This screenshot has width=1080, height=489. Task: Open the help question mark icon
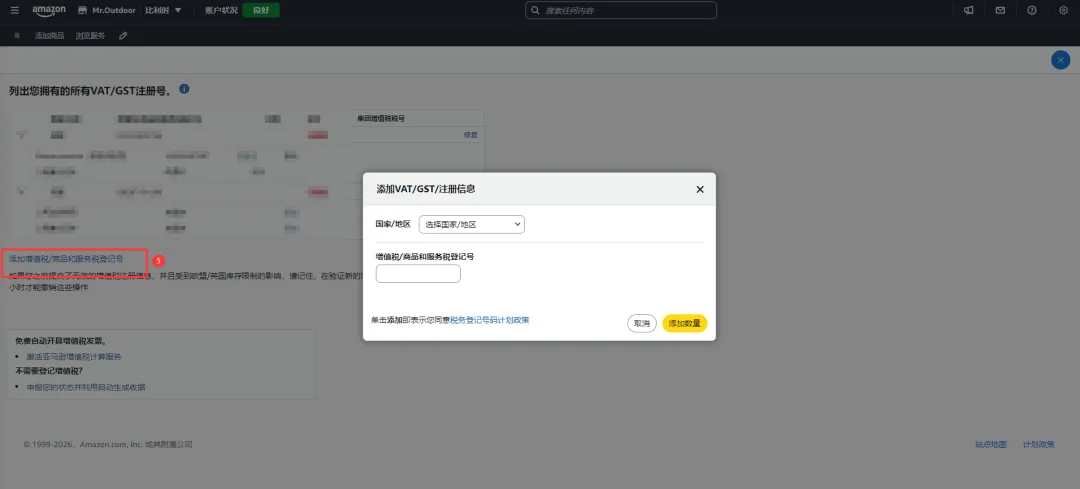pyautogui.click(x=1032, y=10)
